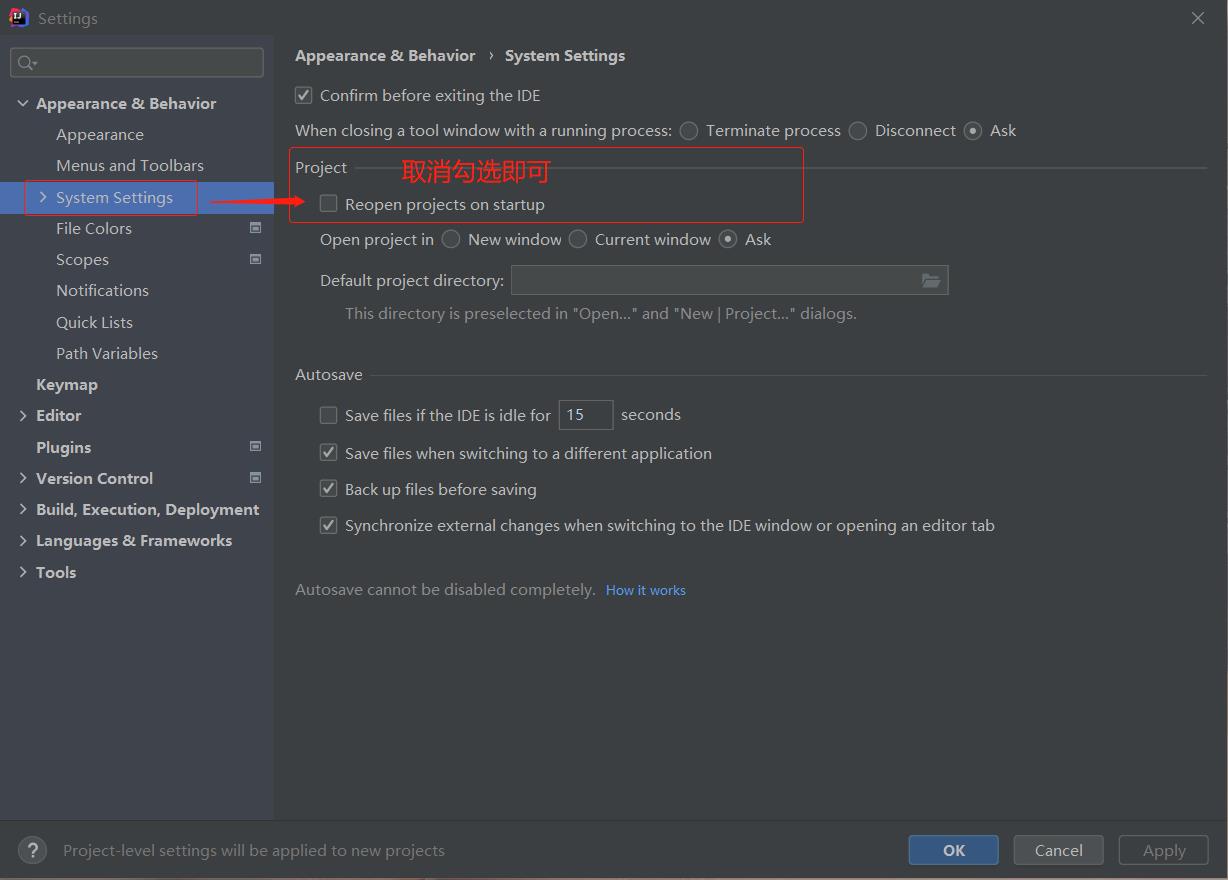1228x880 pixels.
Task: Open Quick Lists settings
Action: 94,322
